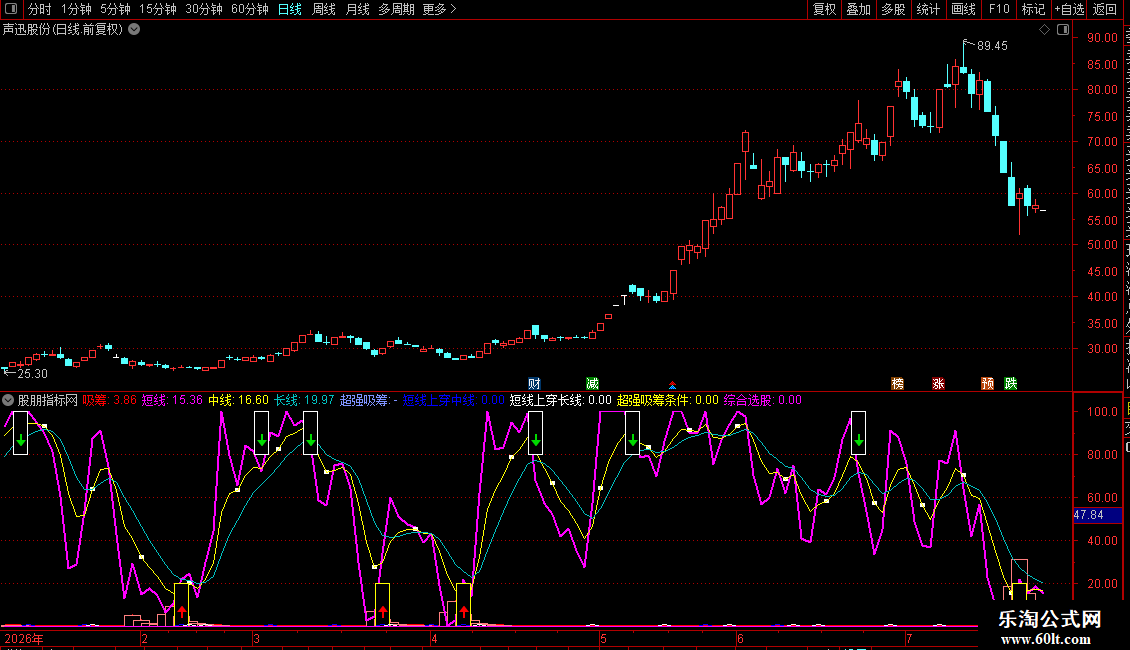Image resolution: width=1130 pixels, height=650 pixels.
Task: Switch to 分时 intraday view
Action: [40, 9]
